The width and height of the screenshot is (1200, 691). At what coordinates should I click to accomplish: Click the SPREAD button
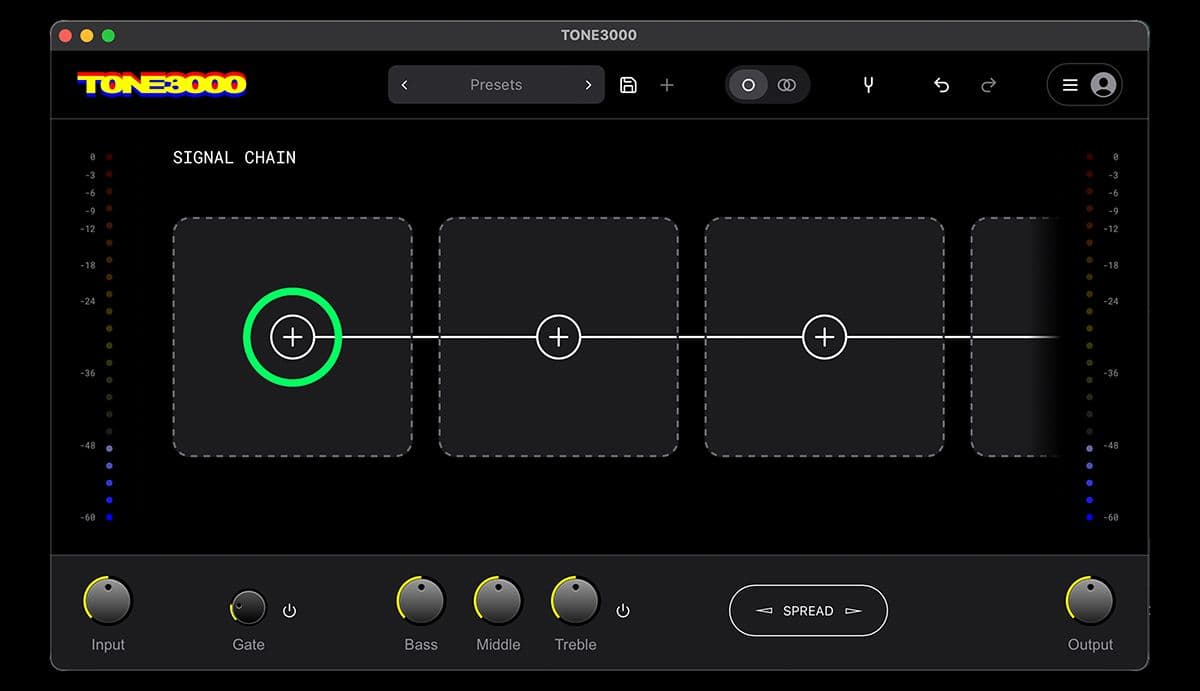coord(808,610)
